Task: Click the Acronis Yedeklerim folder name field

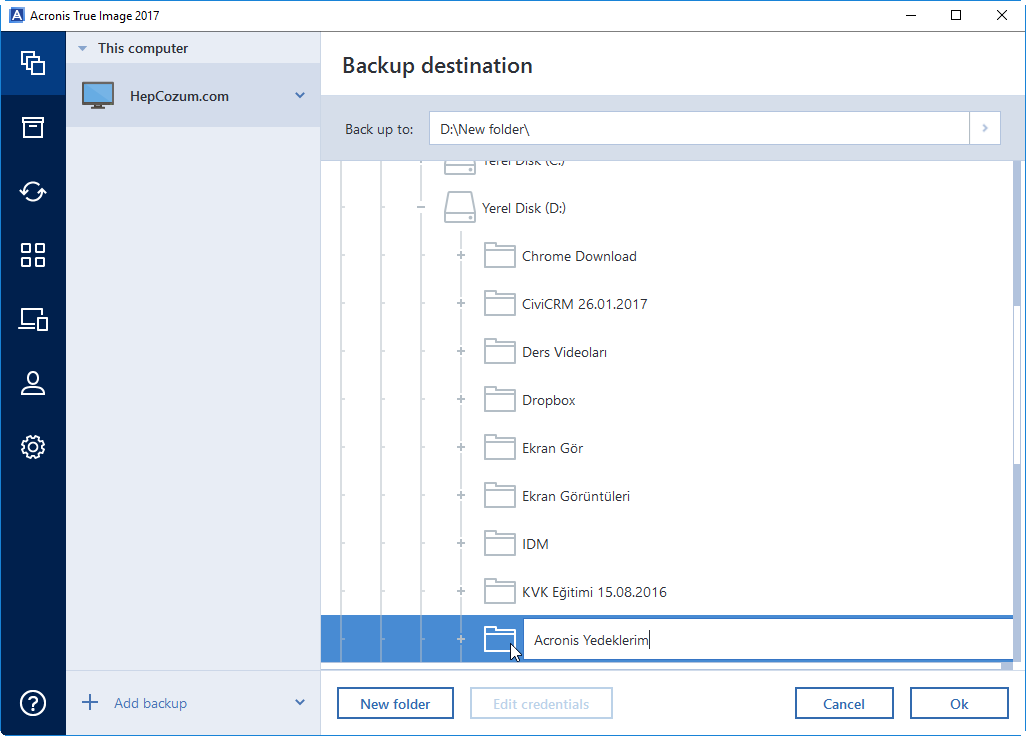Action: pyautogui.click(x=768, y=639)
